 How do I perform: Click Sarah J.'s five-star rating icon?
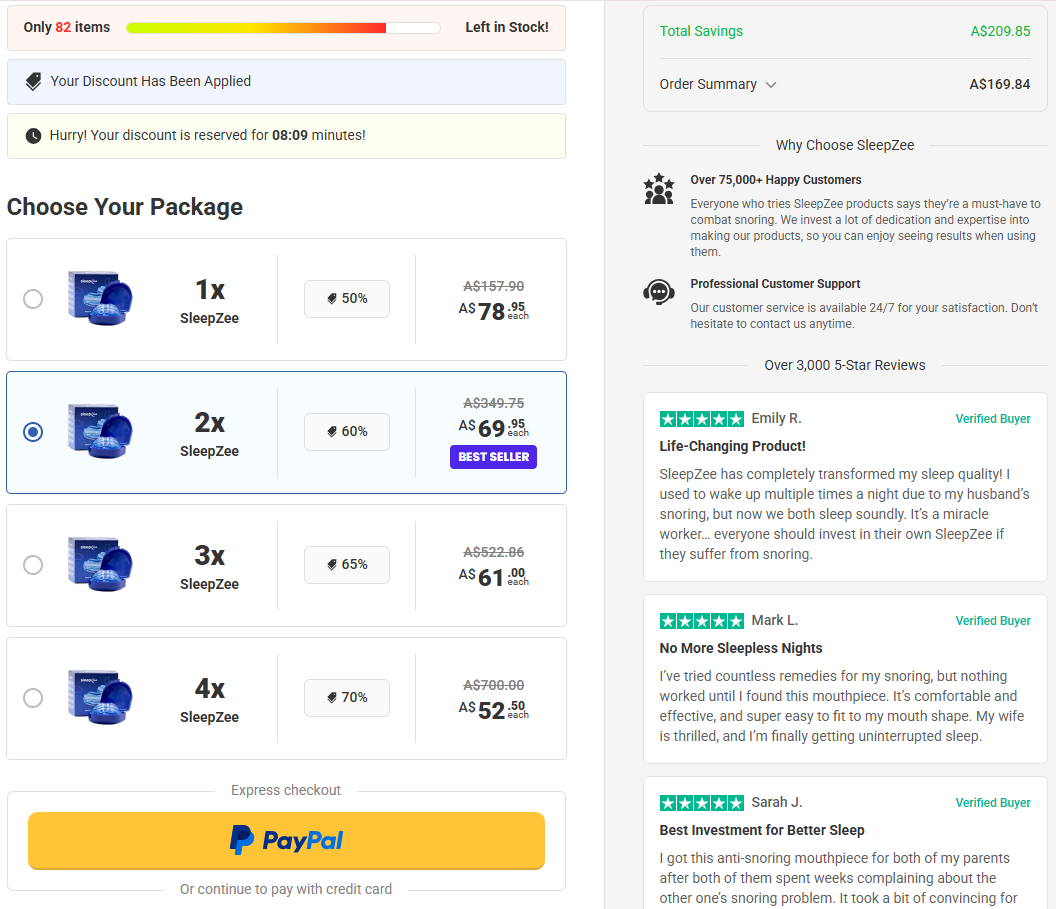click(x=701, y=803)
